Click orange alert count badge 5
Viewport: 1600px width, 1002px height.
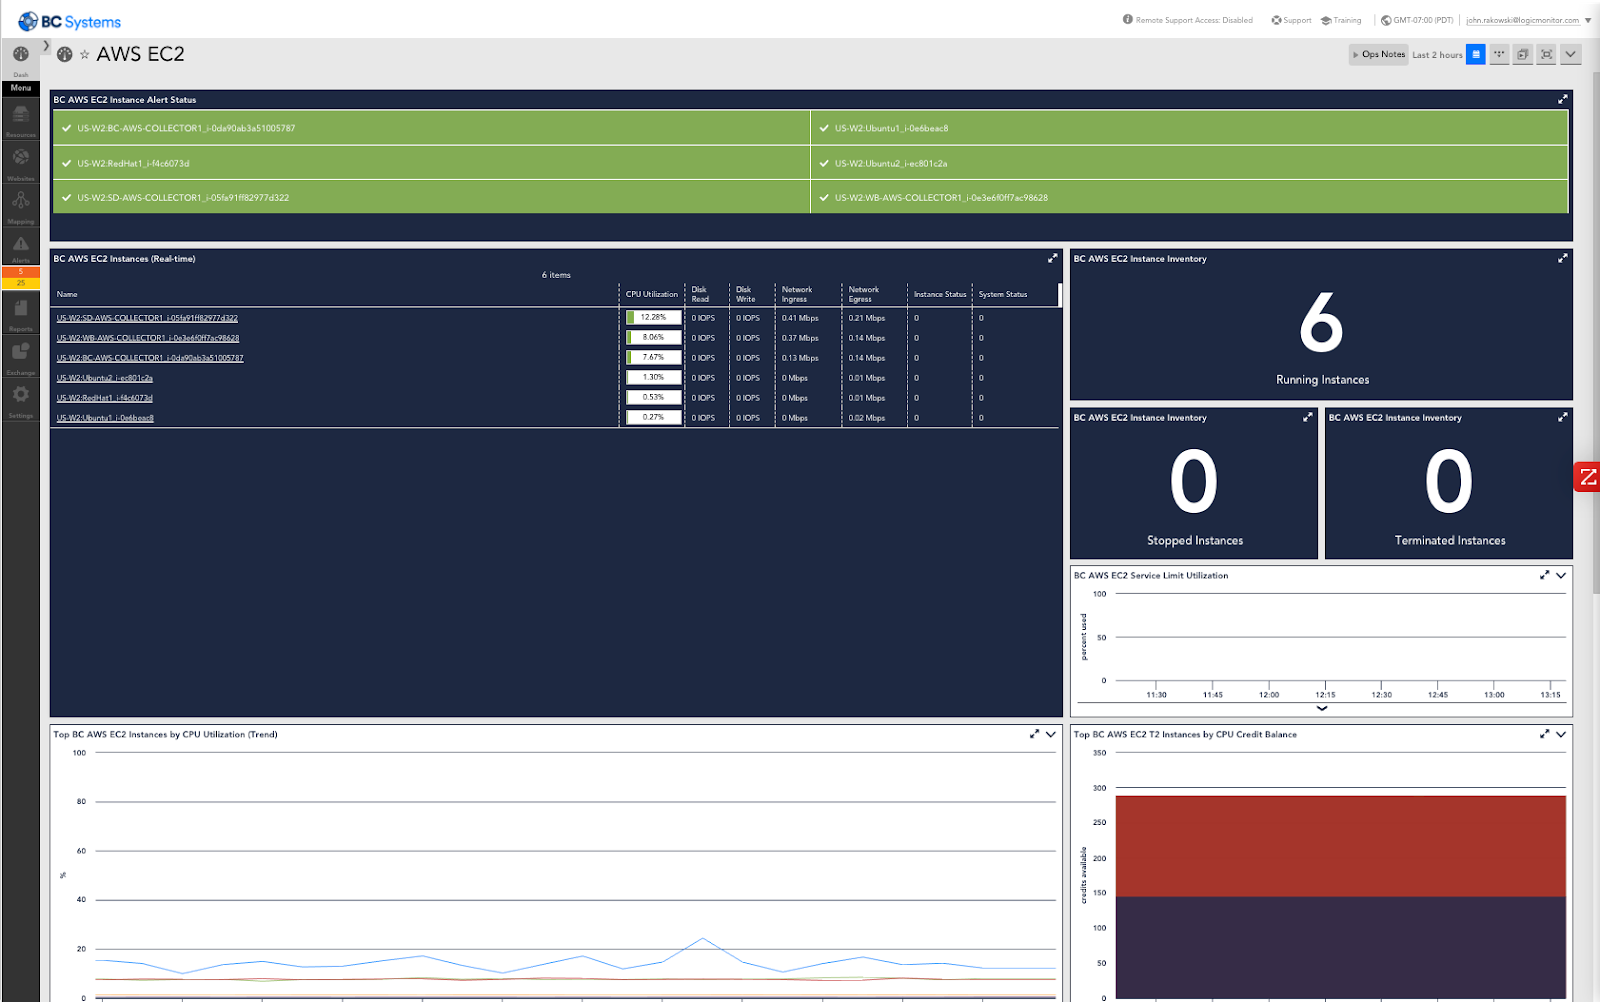click(x=21, y=271)
